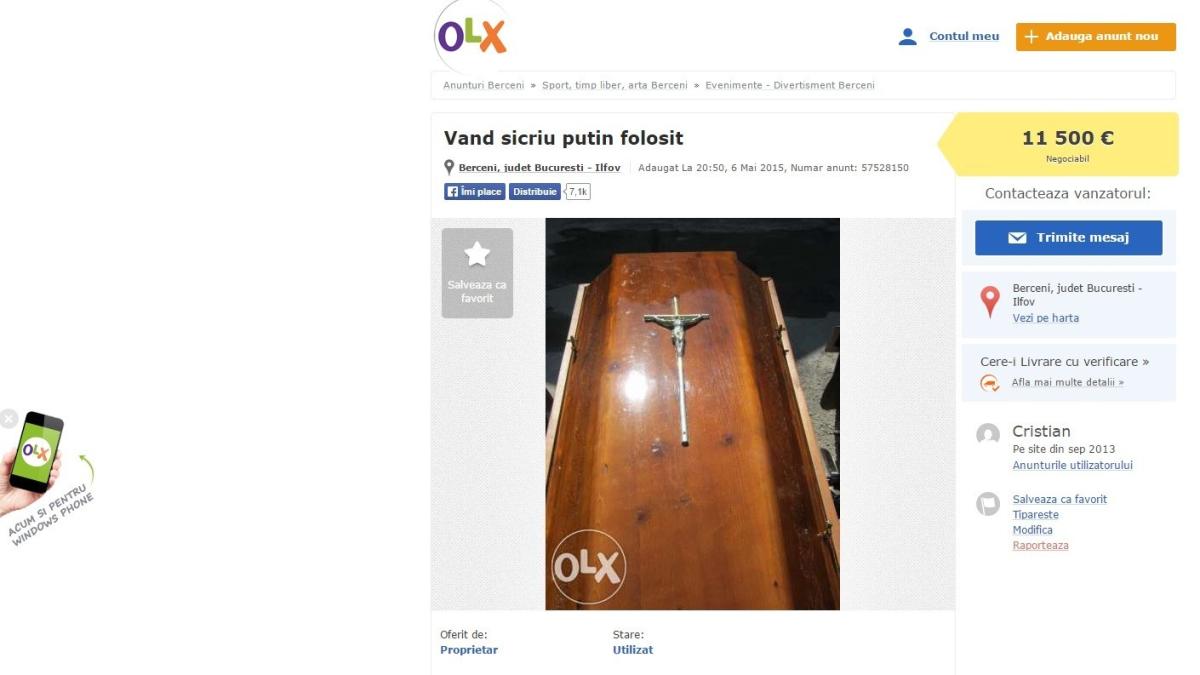Click Adauga anunt nou button
The width and height of the screenshot is (1200, 675).
click(x=1096, y=37)
